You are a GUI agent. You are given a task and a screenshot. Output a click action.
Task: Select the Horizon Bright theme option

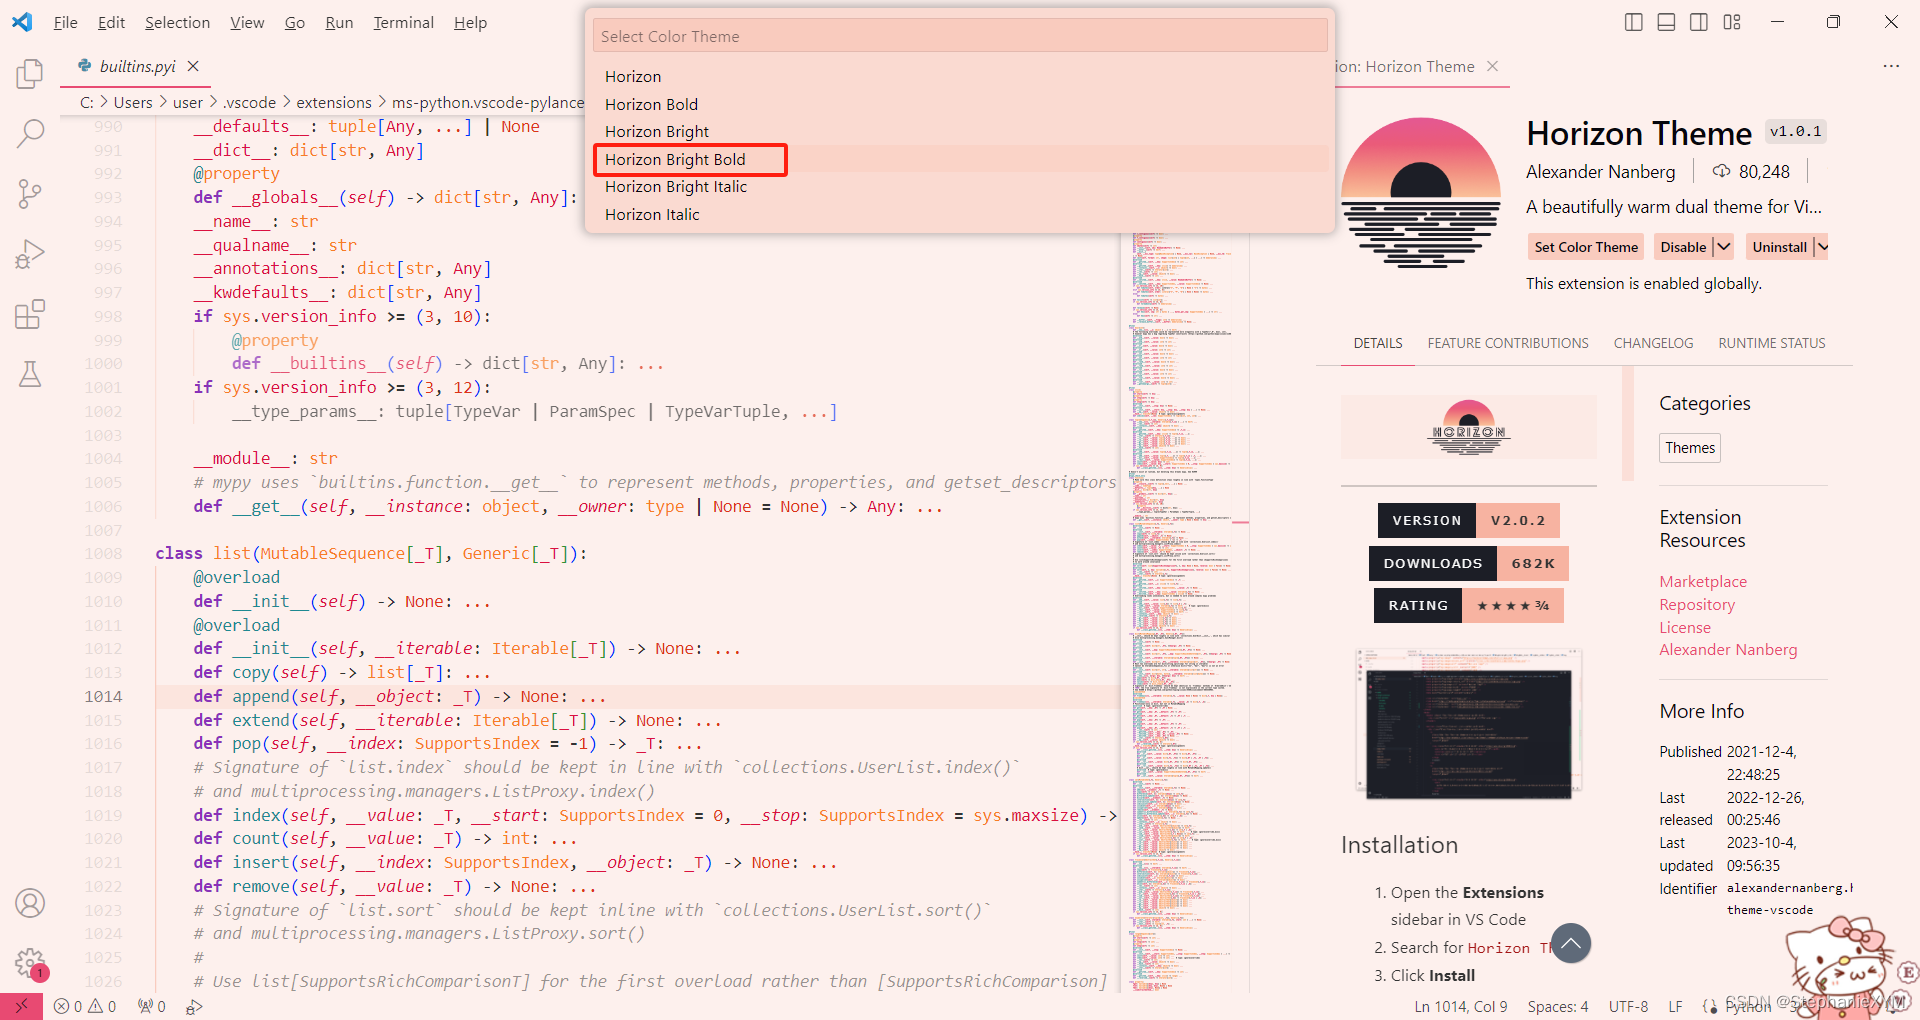click(960, 131)
